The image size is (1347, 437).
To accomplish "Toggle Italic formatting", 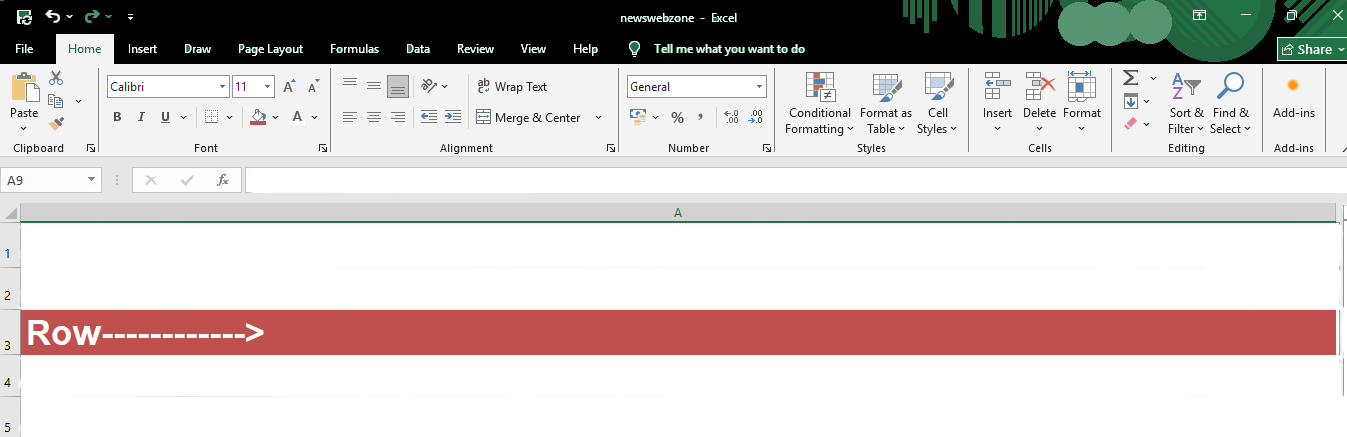I will 141,118.
